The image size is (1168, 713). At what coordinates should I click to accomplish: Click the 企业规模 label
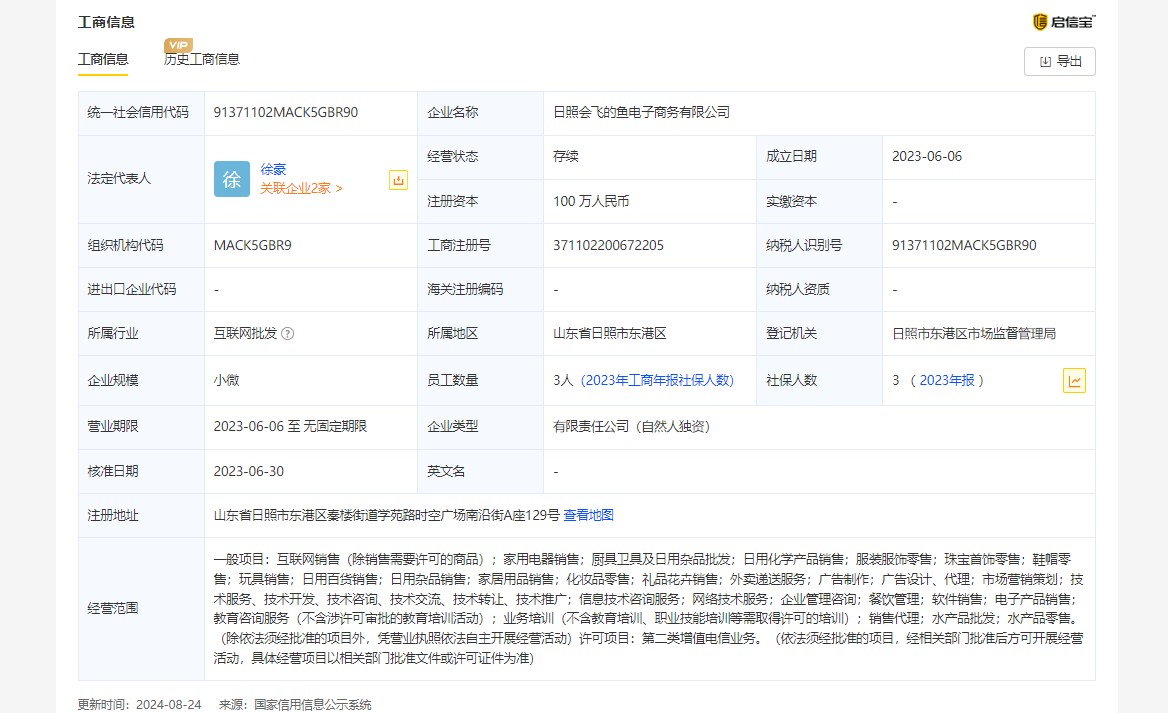[x=112, y=380]
